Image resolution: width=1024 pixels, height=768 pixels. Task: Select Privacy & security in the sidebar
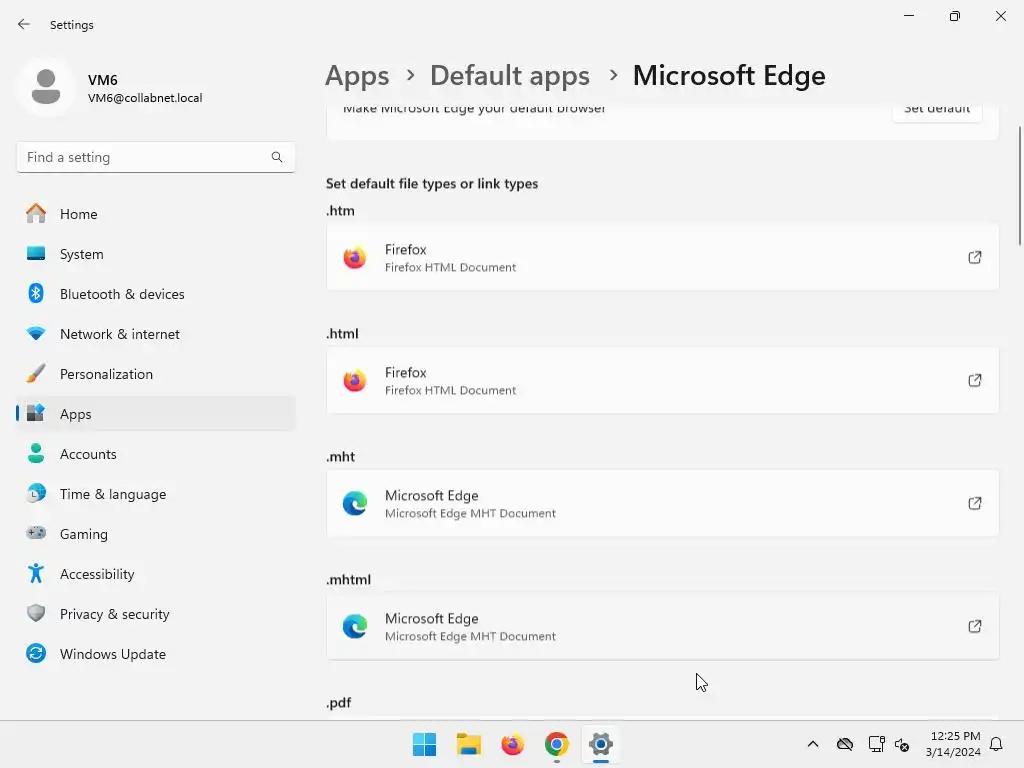[x=114, y=614]
